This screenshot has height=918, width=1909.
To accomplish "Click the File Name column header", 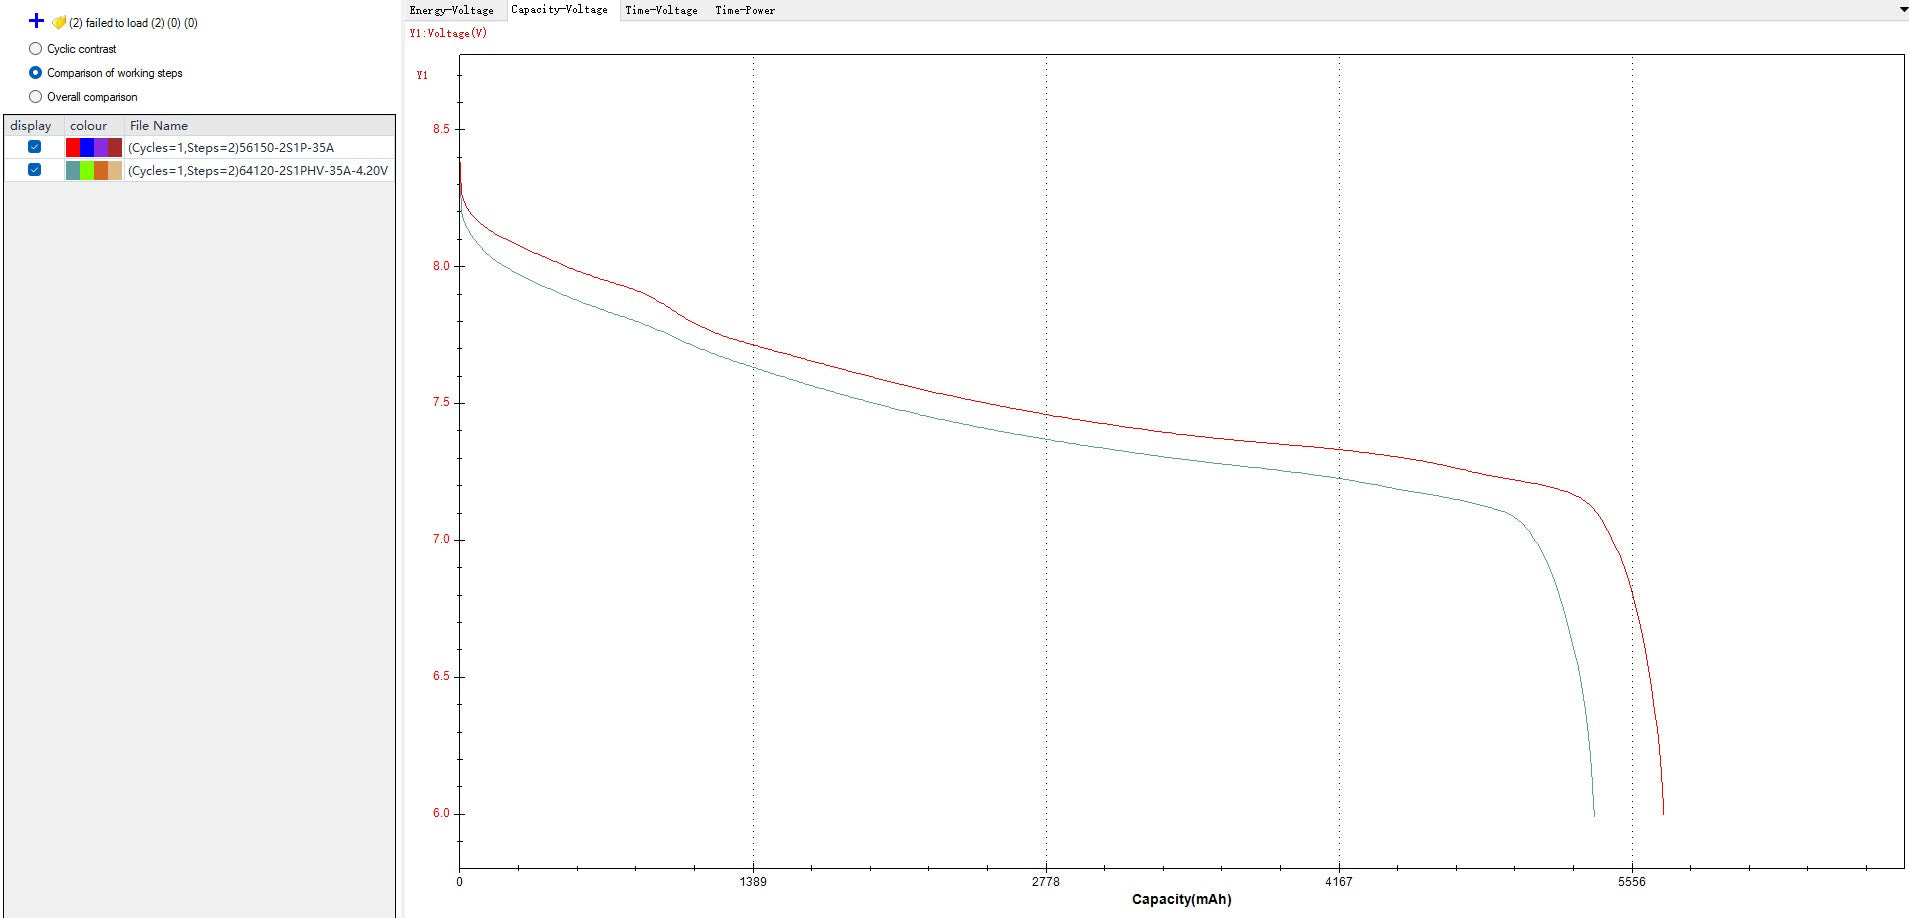I will pos(159,126).
